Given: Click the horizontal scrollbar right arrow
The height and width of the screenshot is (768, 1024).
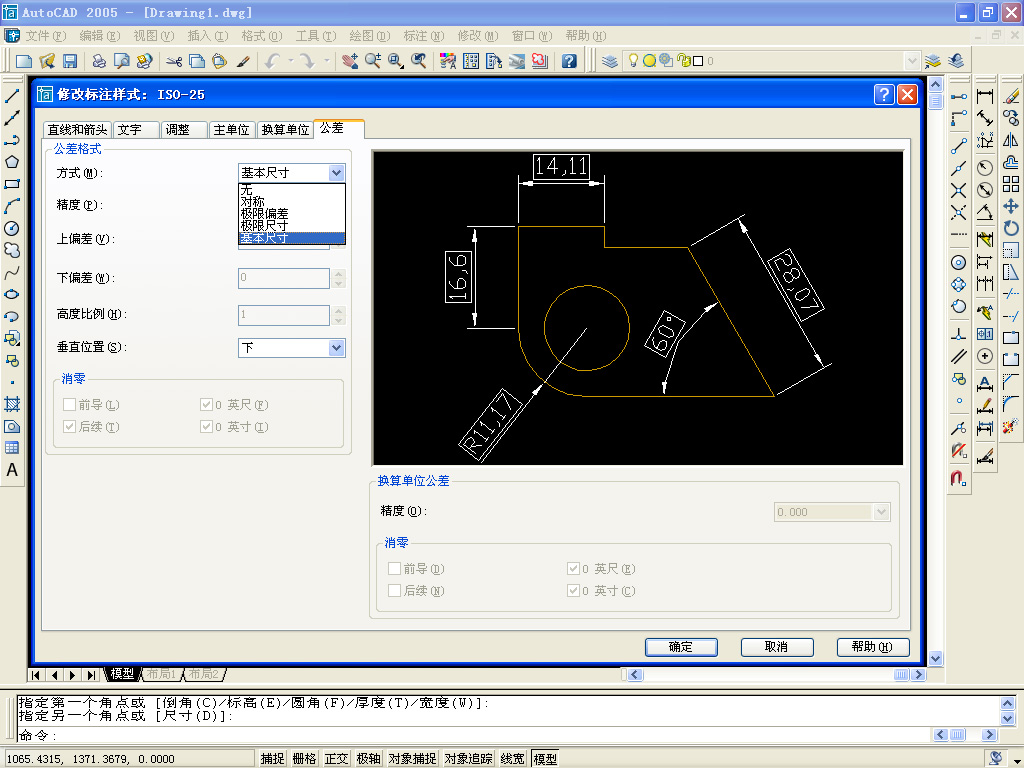Looking at the screenshot, I should [x=919, y=675].
